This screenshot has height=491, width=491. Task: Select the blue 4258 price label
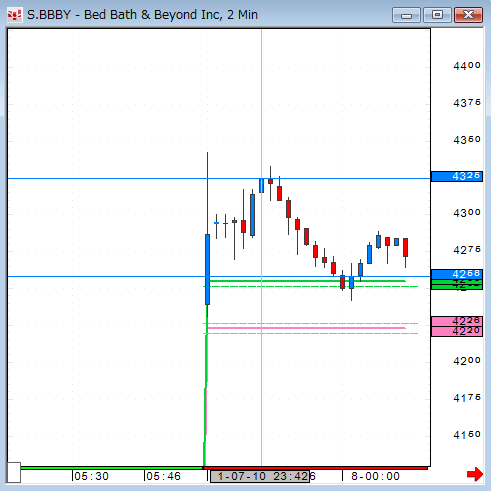tap(457, 274)
